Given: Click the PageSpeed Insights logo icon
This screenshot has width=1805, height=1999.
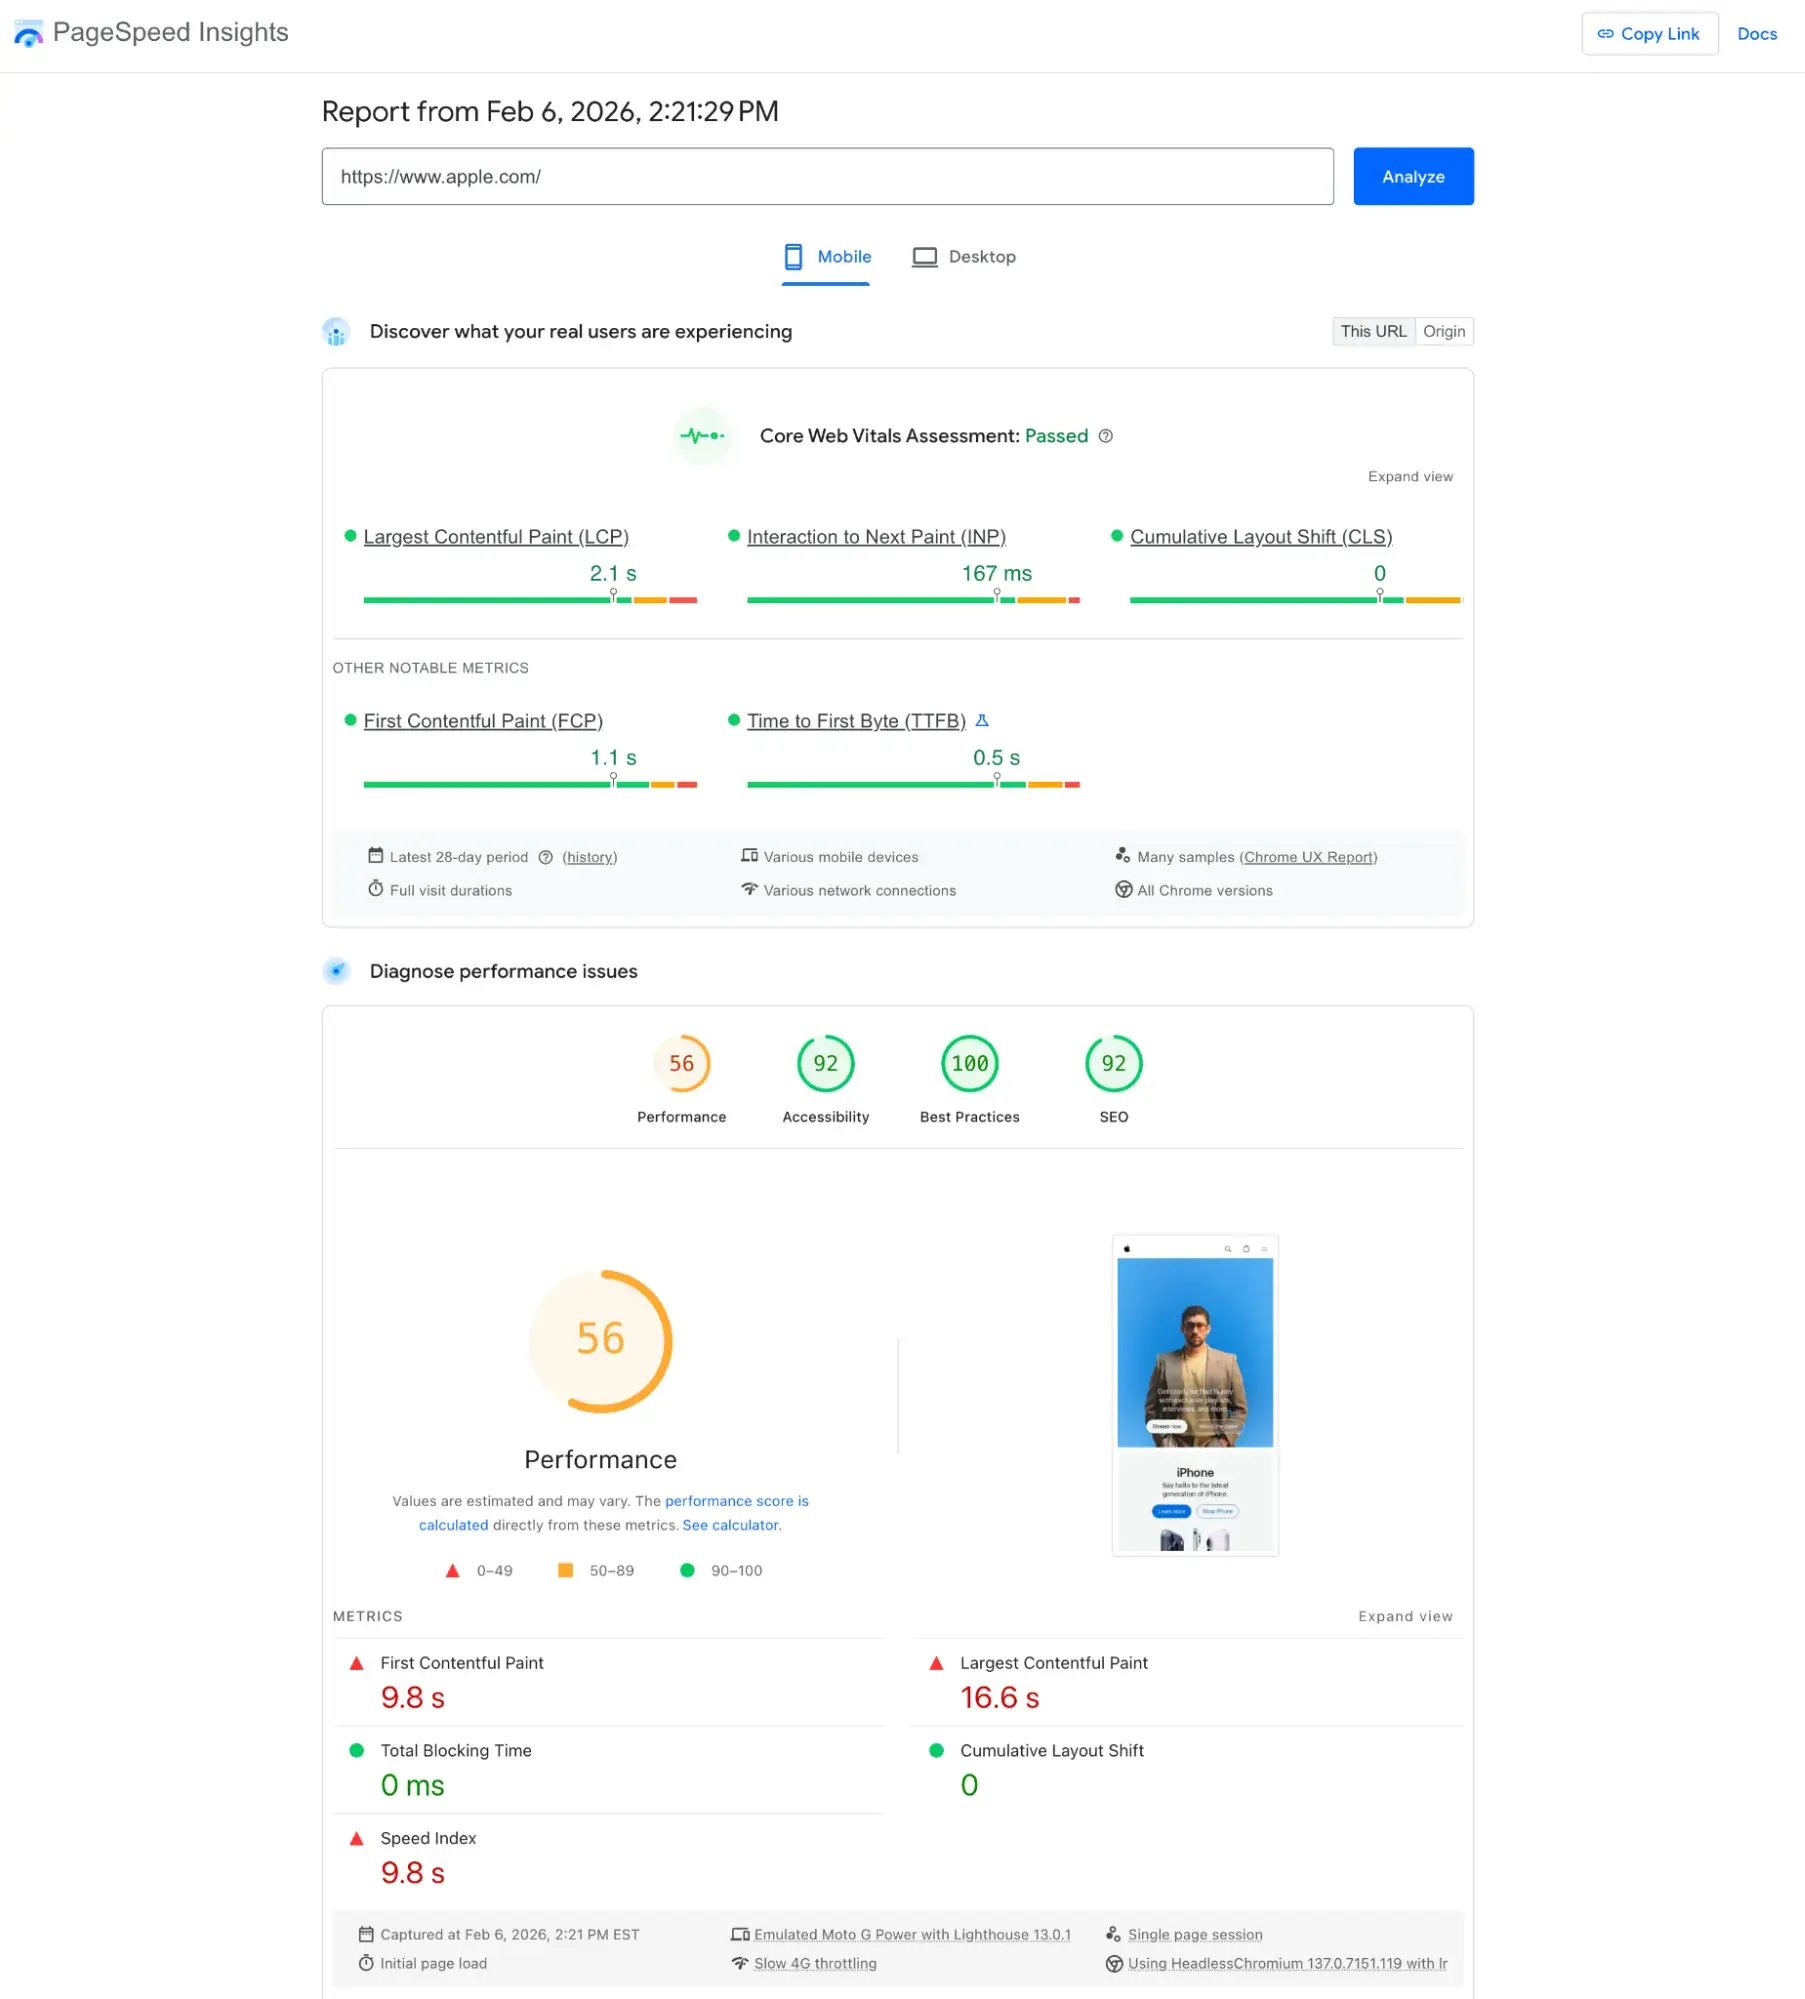Looking at the screenshot, I should (28, 33).
